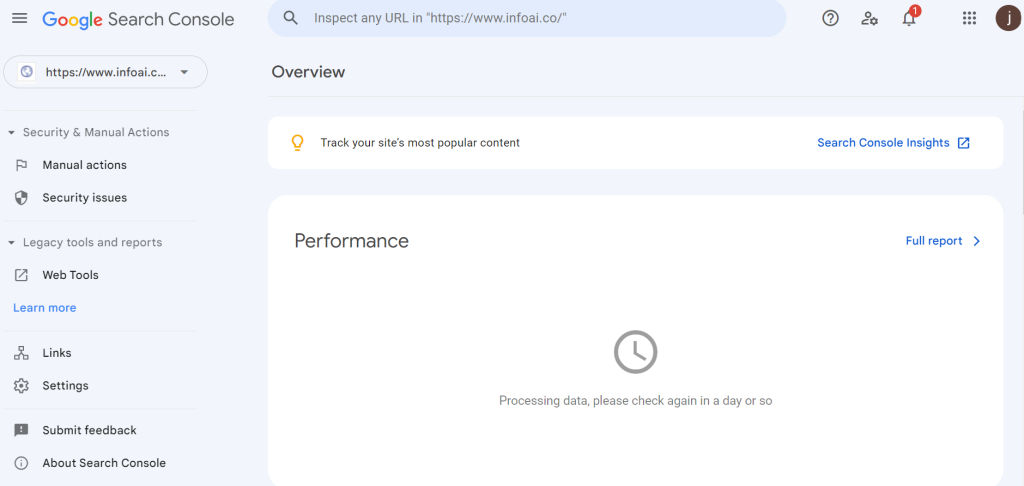1024x486 pixels.
Task: Collapse the Security & Manual Actions section
Action: click(x=11, y=133)
